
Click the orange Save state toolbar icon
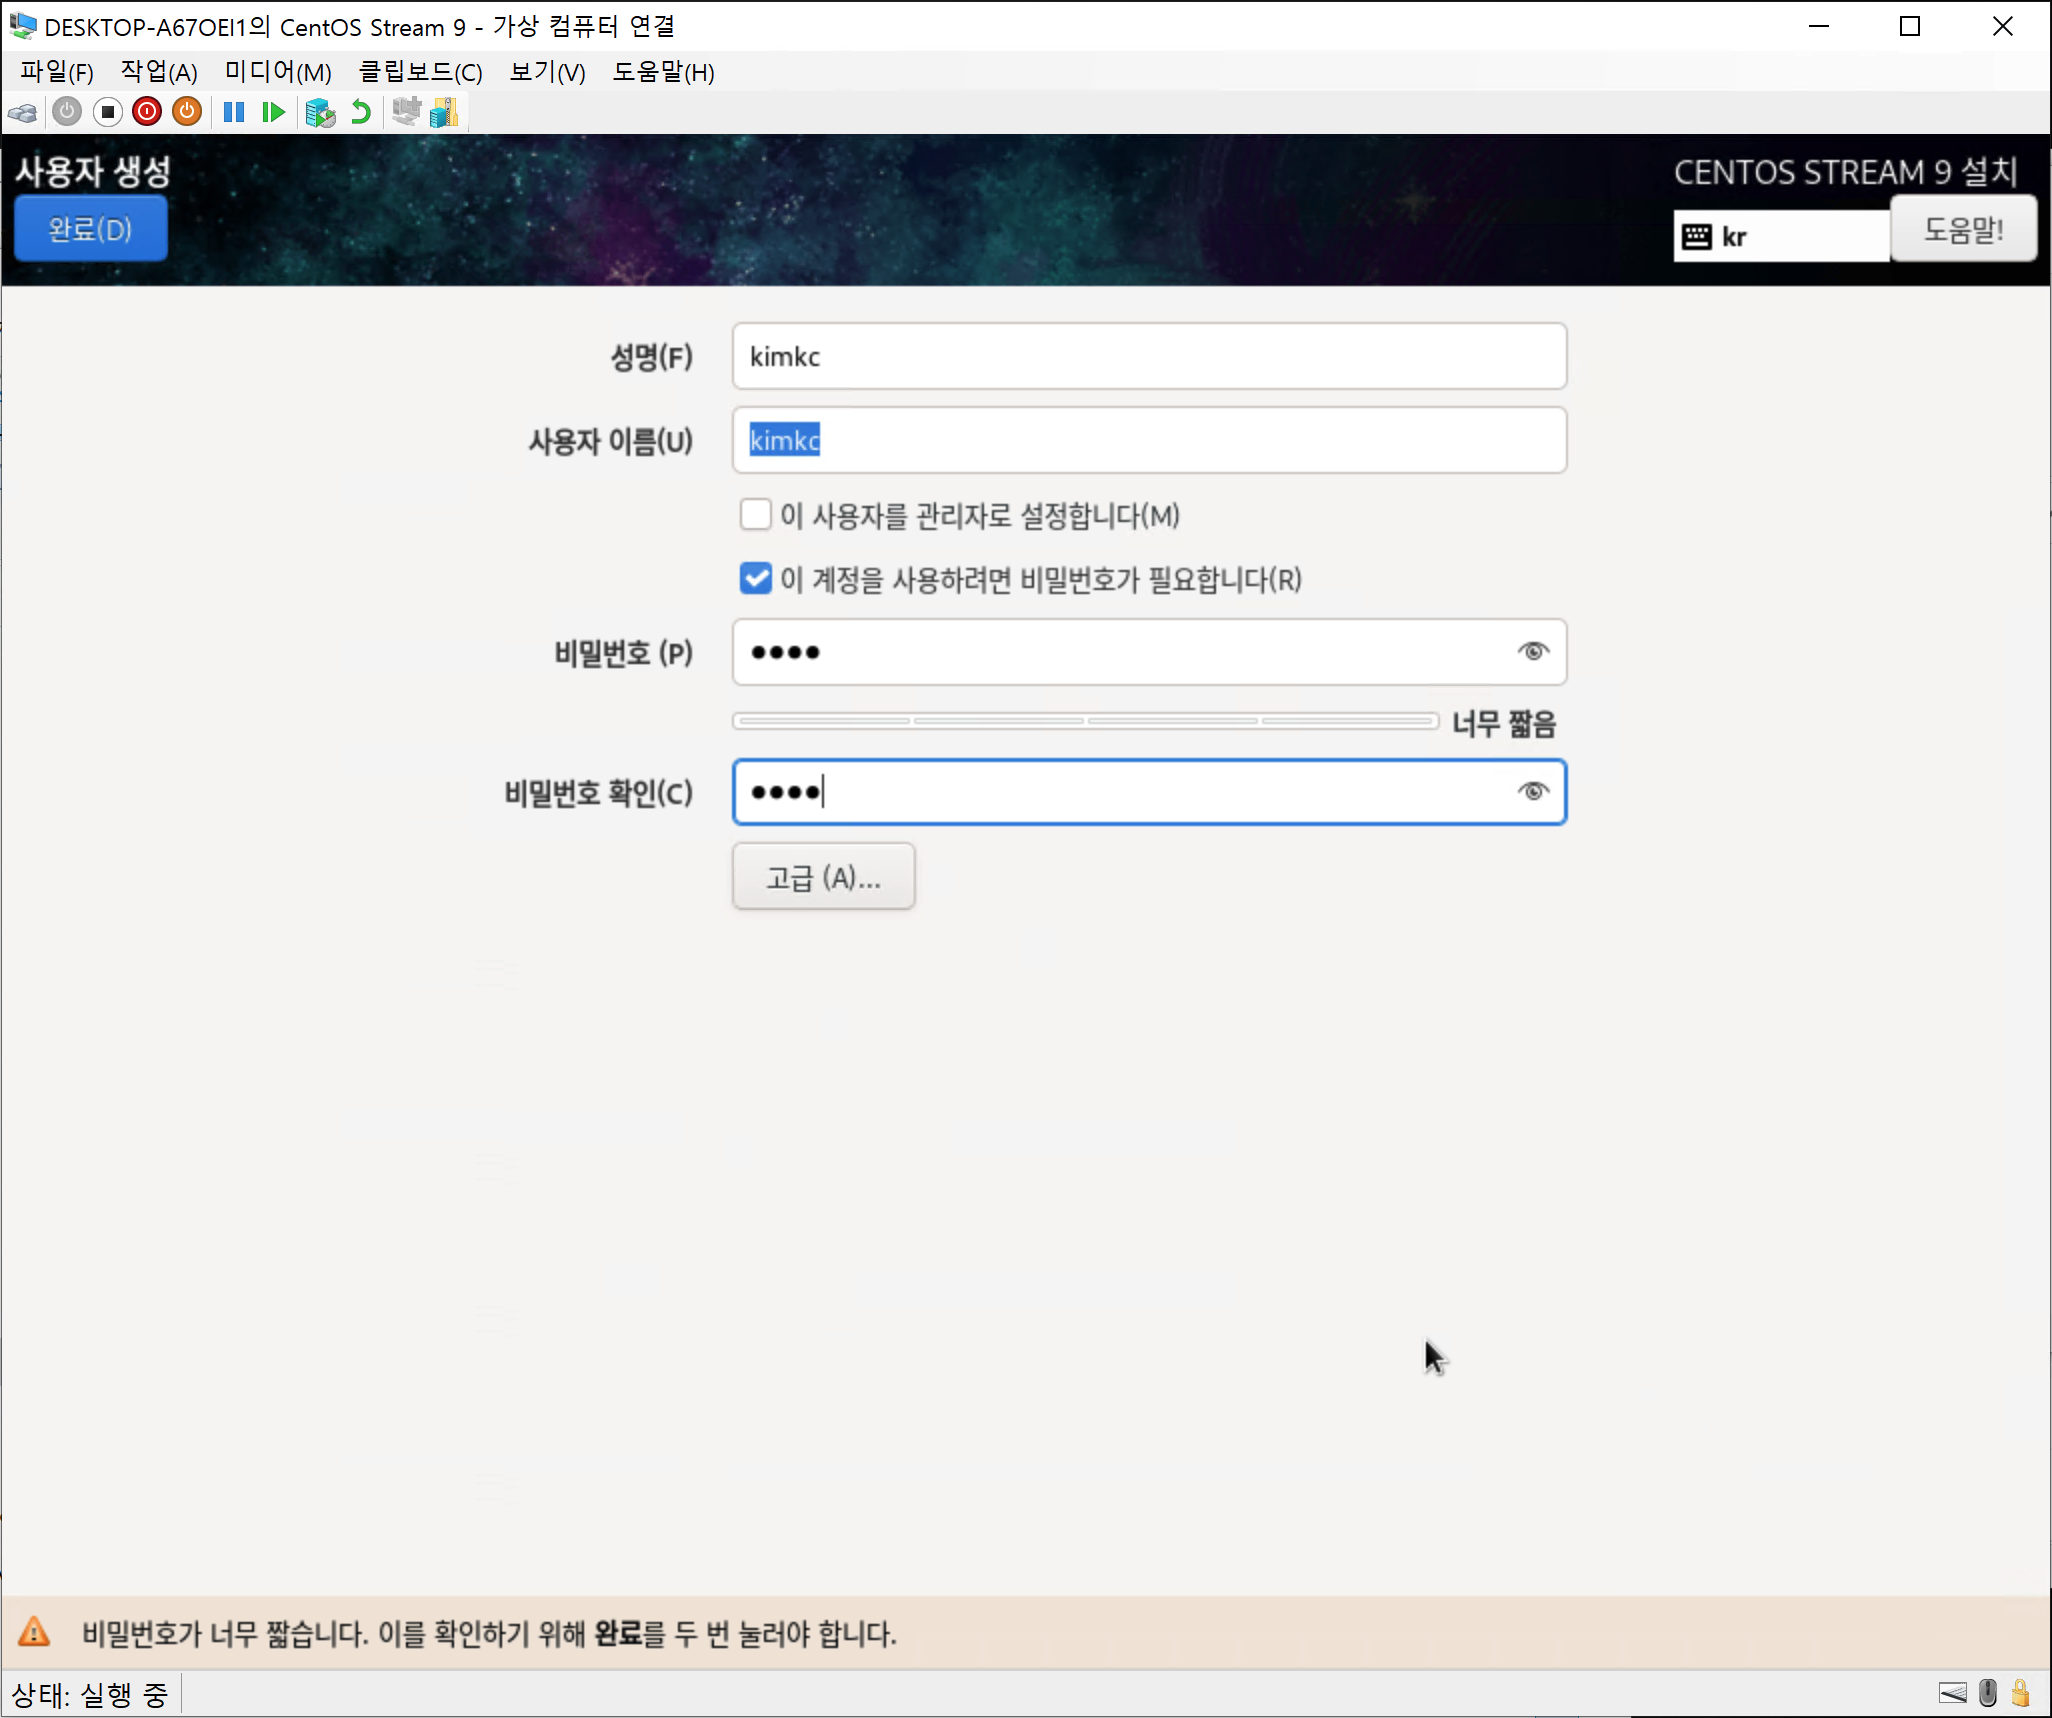[x=187, y=112]
